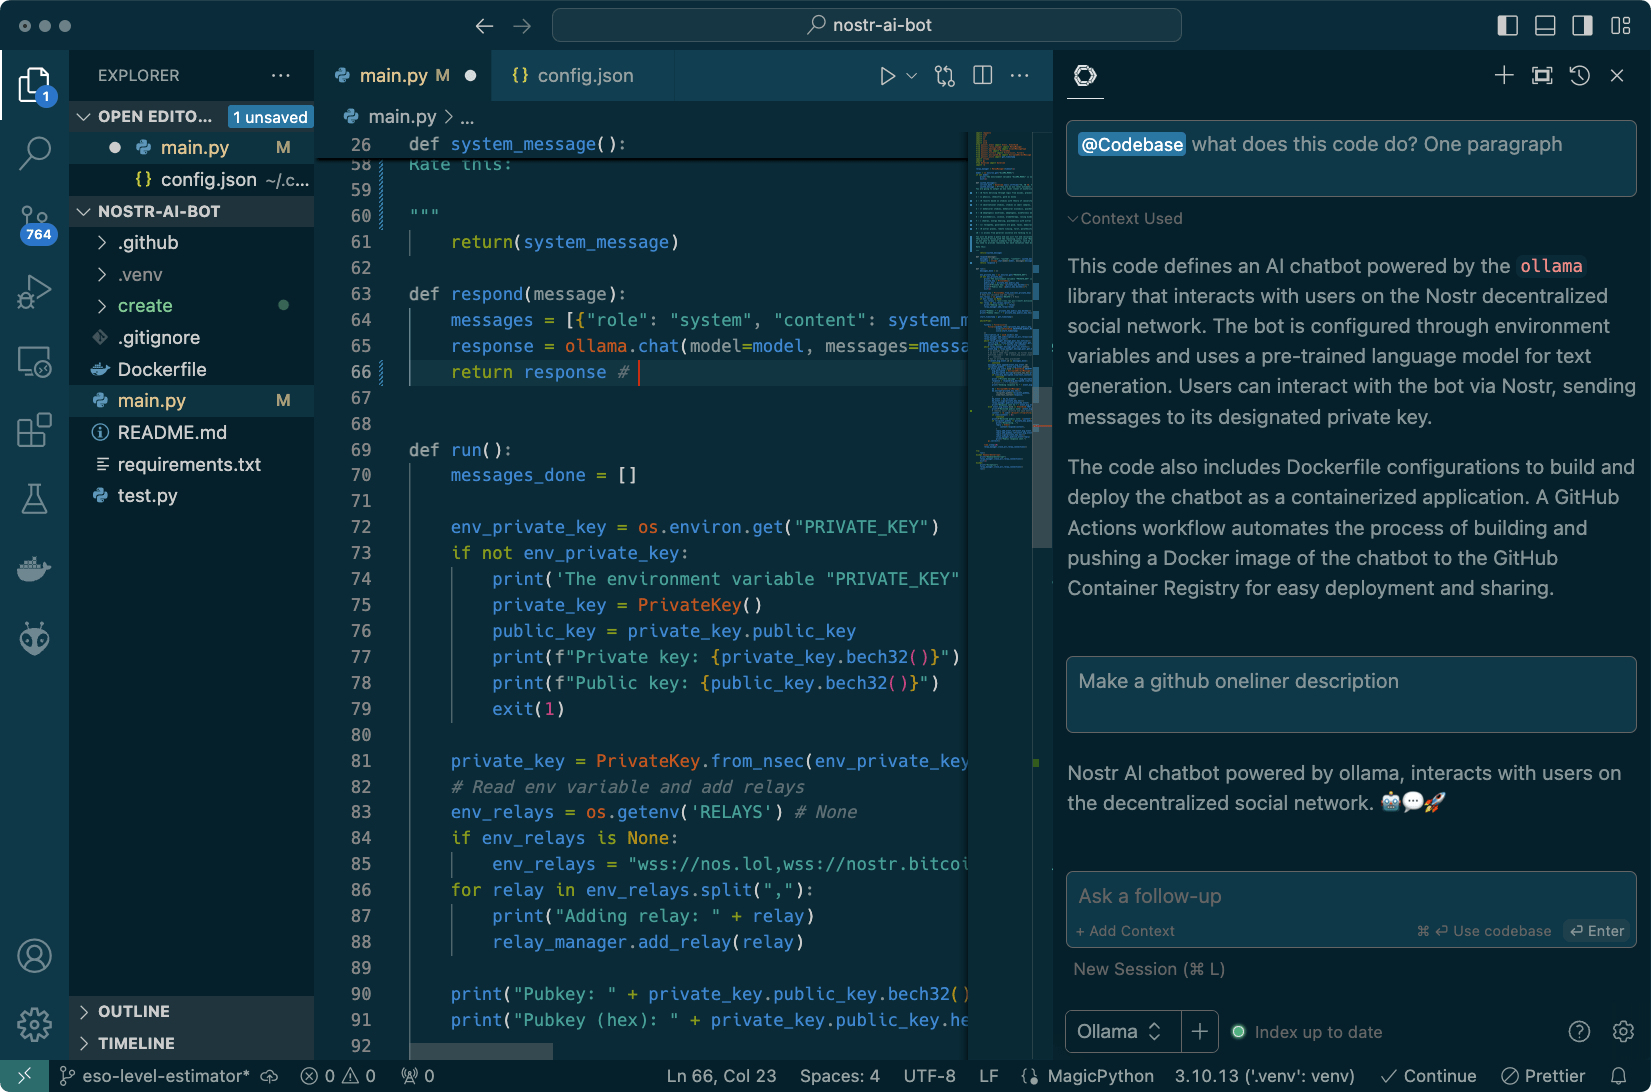Image resolution: width=1651 pixels, height=1092 pixels.
Task: Split the editor right
Action: tap(983, 76)
